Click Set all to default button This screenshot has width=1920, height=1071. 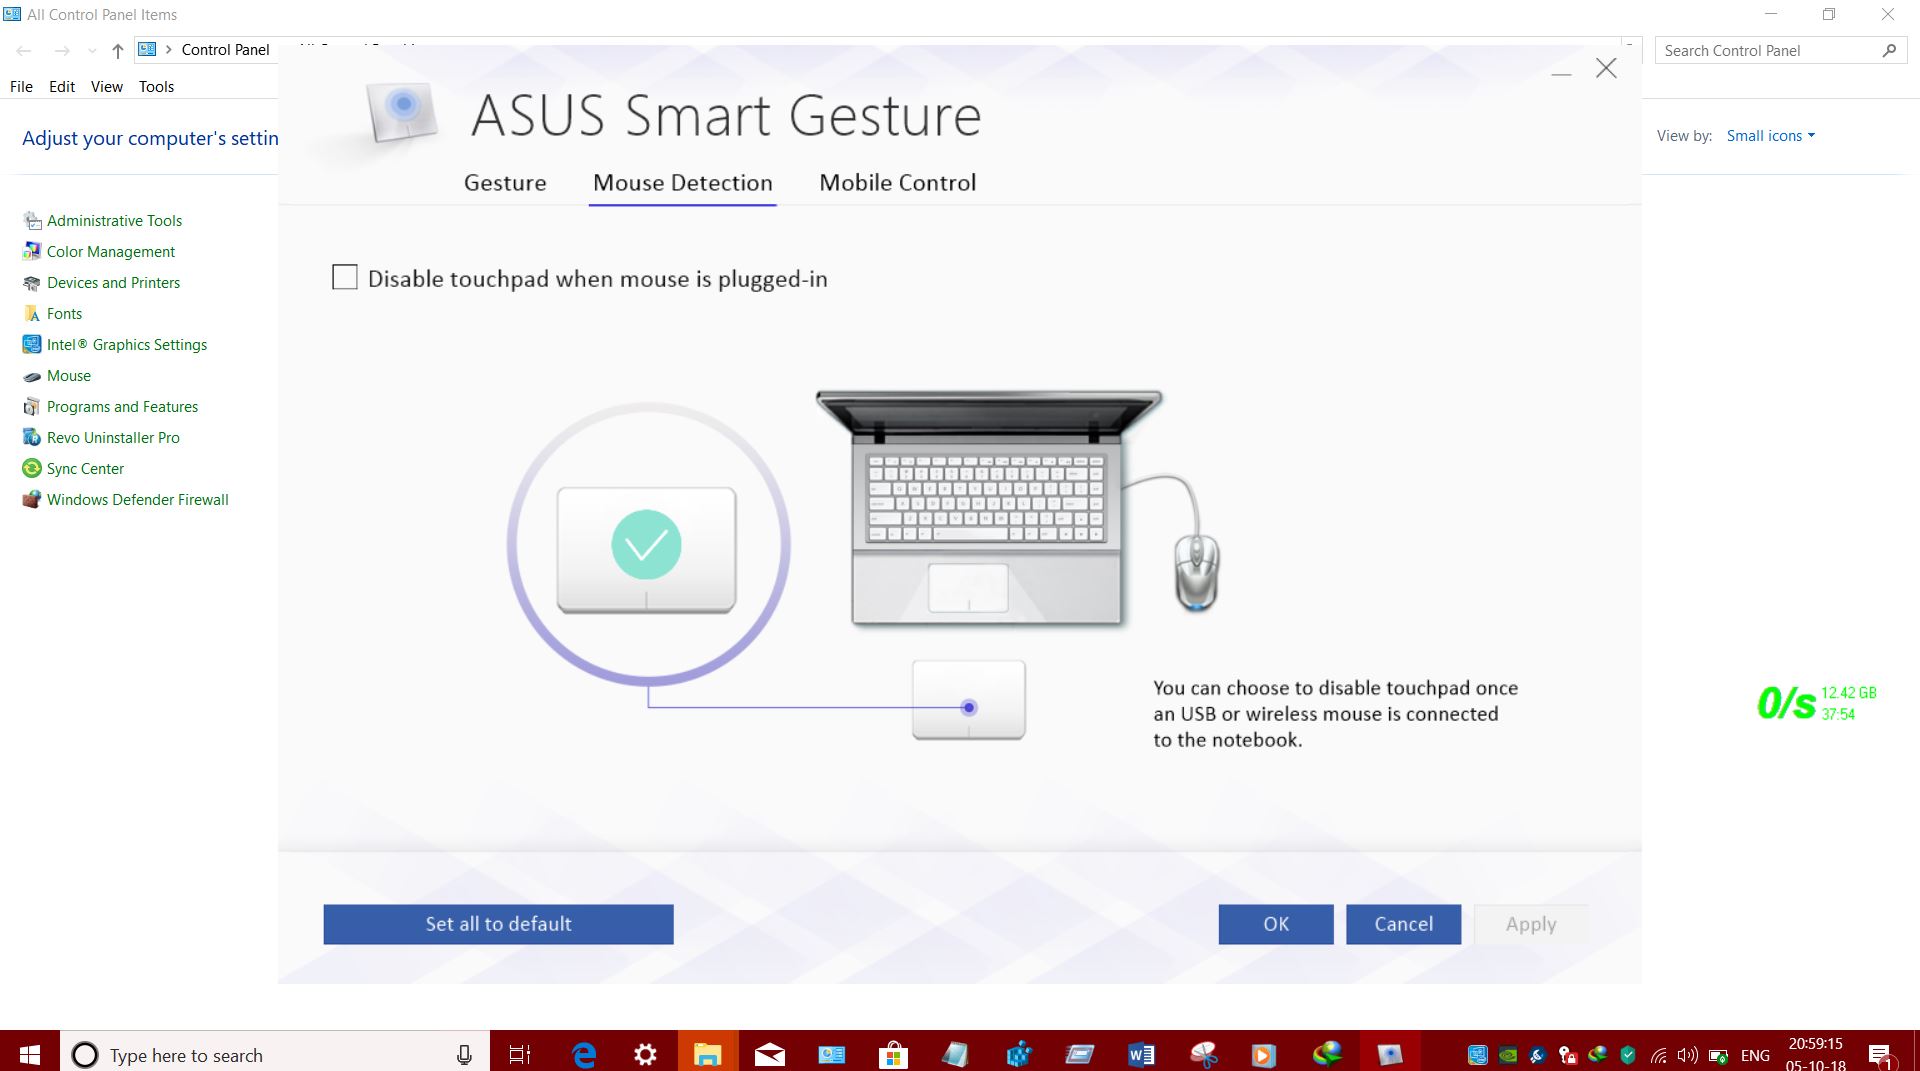(x=498, y=924)
